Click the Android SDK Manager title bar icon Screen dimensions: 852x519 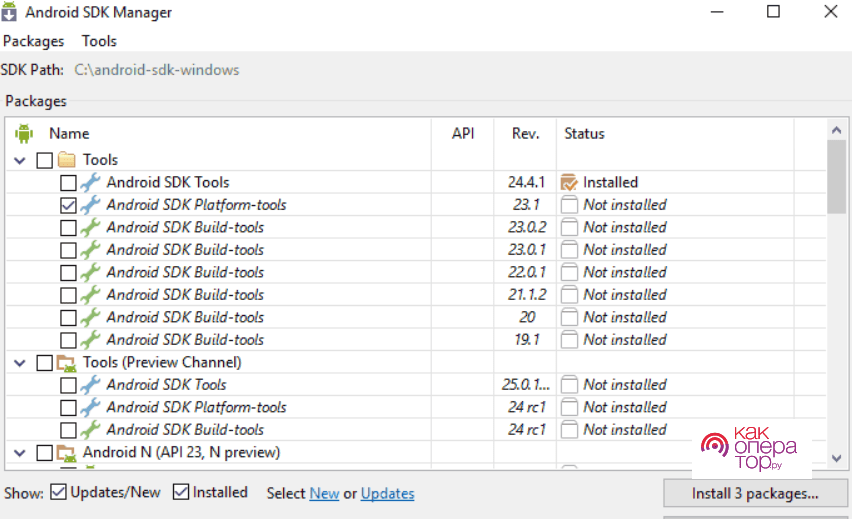tap(12, 12)
